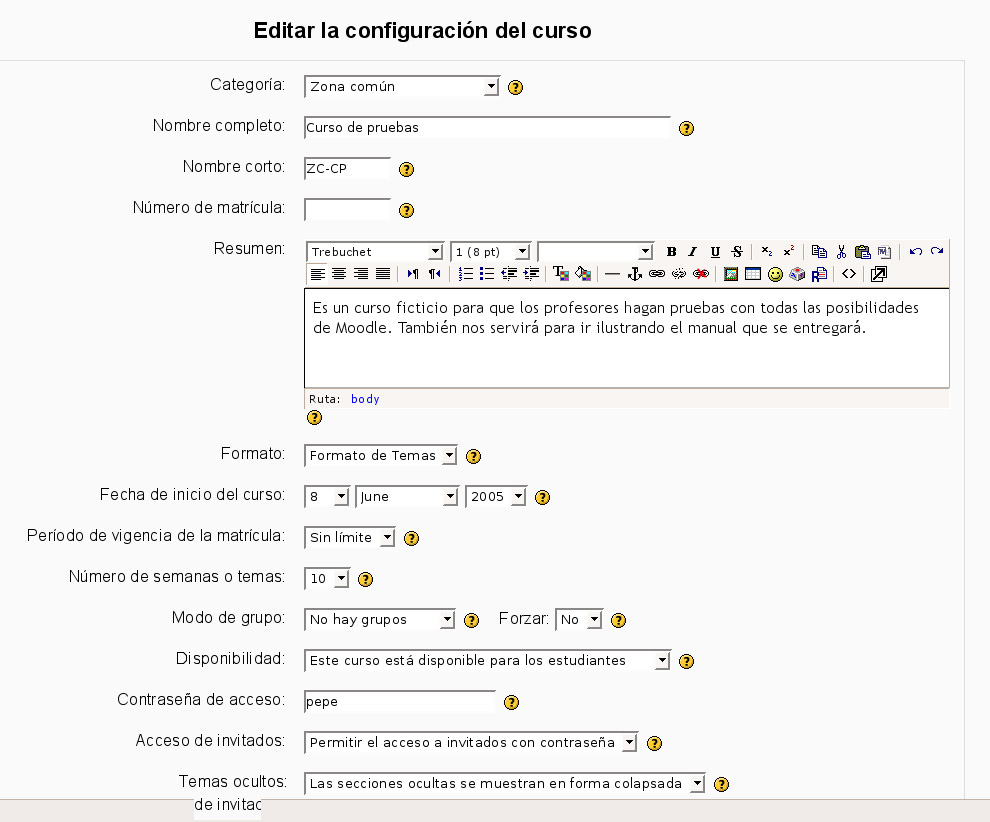The width and height of the screenshot is (990, 822).
Task: Select the superscript formatting icon
Action: (x=789, y=251)
